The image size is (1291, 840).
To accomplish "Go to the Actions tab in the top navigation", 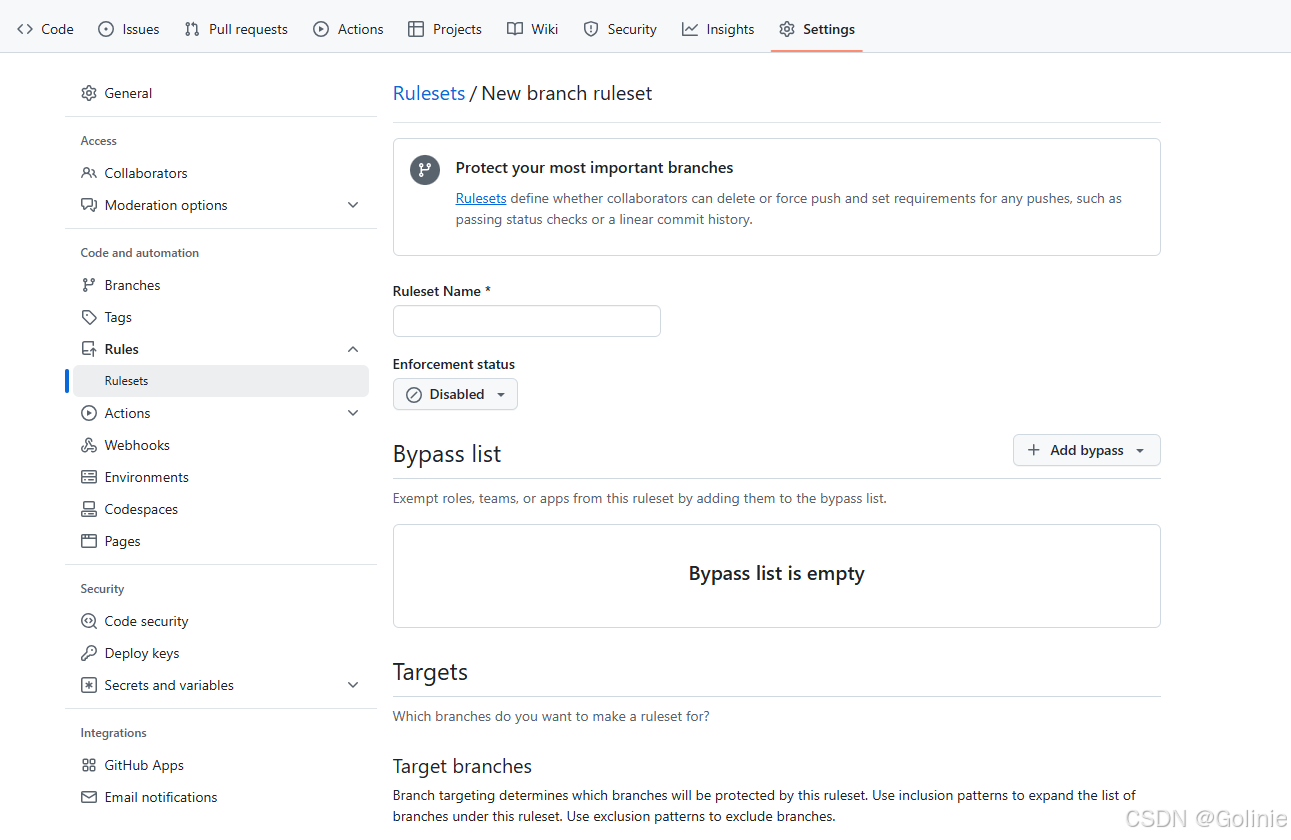I will click(348, 29).
